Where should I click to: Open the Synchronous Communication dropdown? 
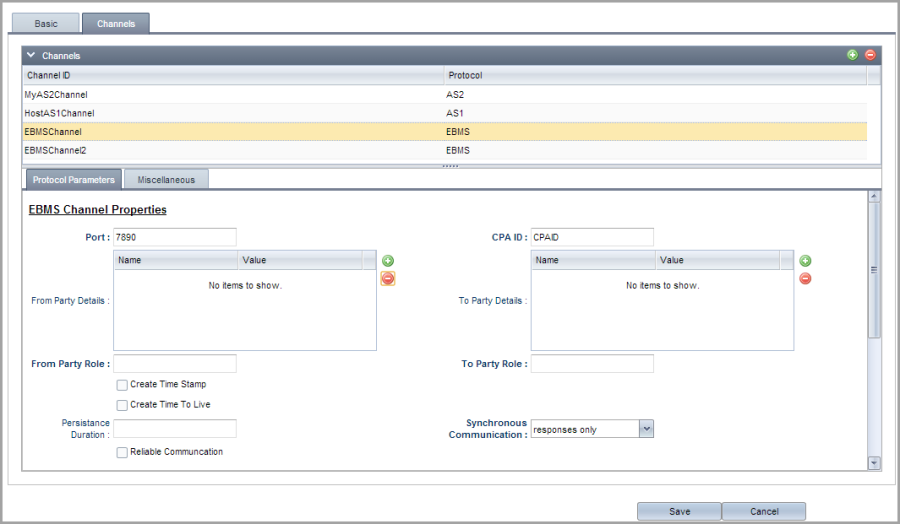pyautogui.click(x=645, y=428)
